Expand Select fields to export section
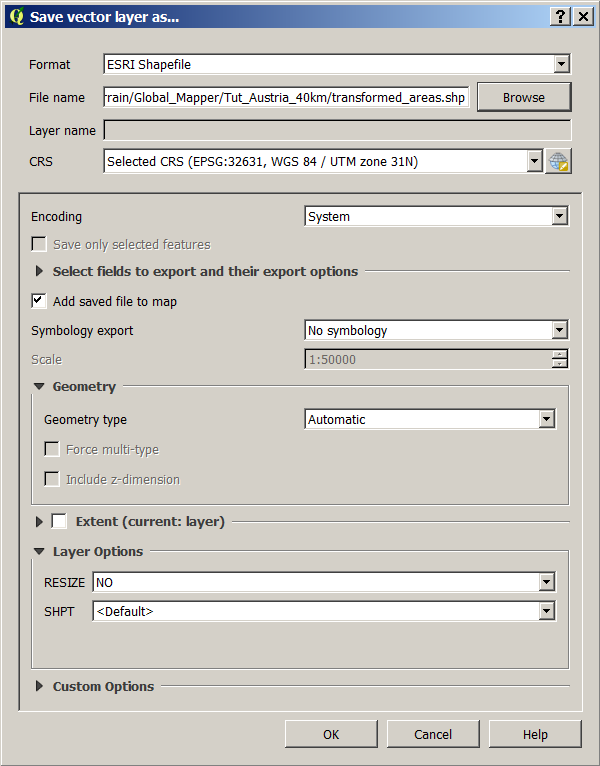Viewport: 600px width, 766px height. coord(40,271)
